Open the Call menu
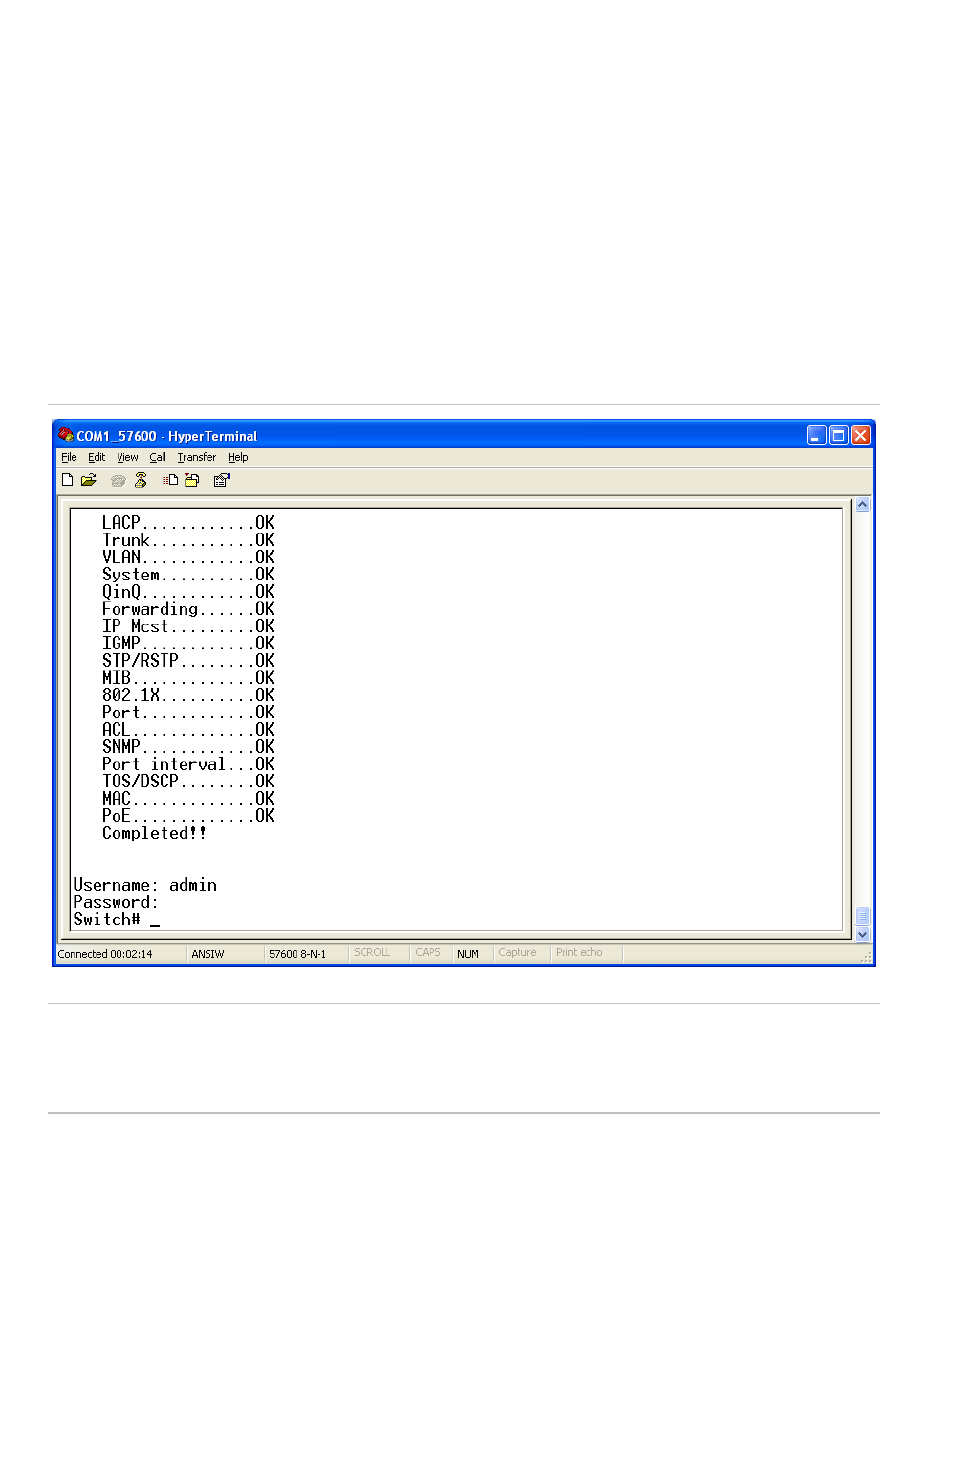This screenshot has height=1474, width=954. (x=158, y=457)
